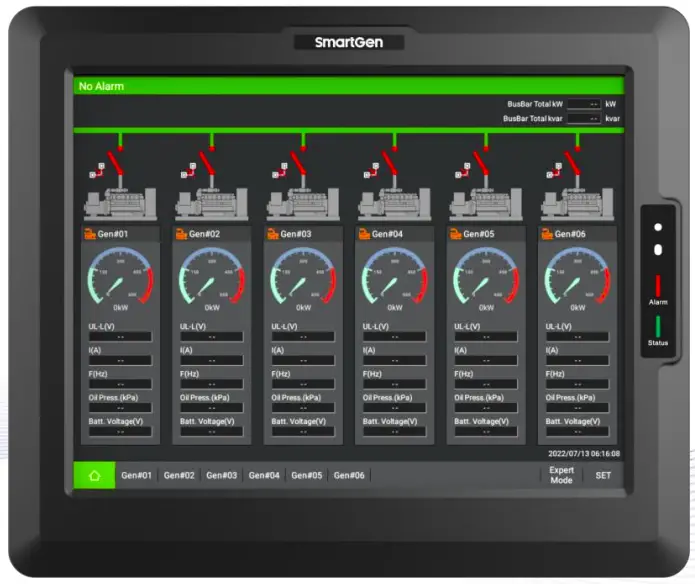This screenshot has height=584, width=695.
Task: Select Gen#06 UL-L(V) value field
Action: [577, 337]
